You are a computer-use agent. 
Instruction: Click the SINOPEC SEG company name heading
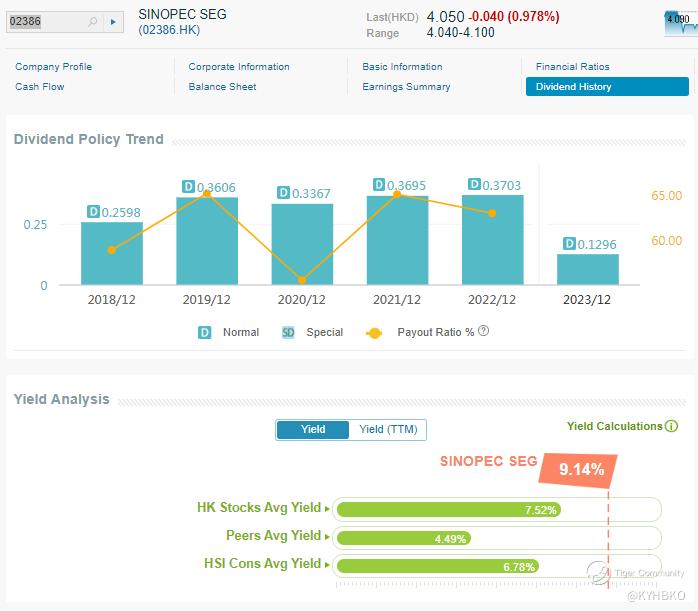click(x=182, y=14)
